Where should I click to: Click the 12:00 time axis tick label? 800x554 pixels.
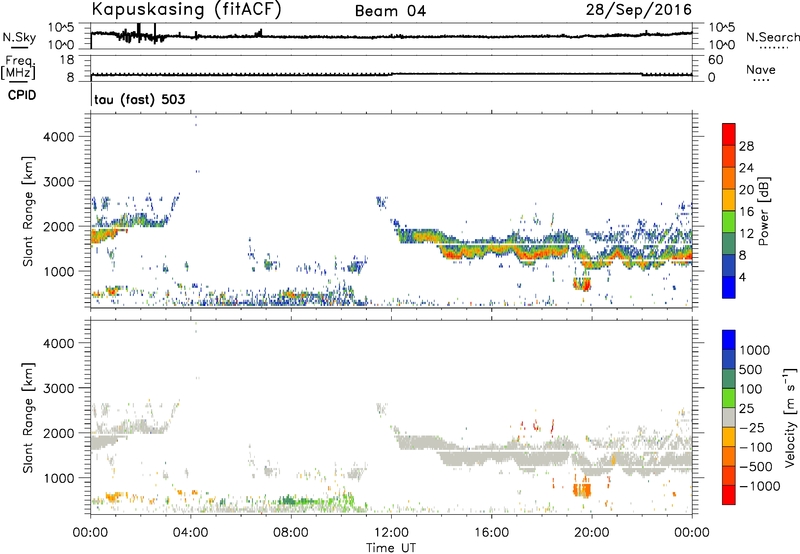(391, 533)
